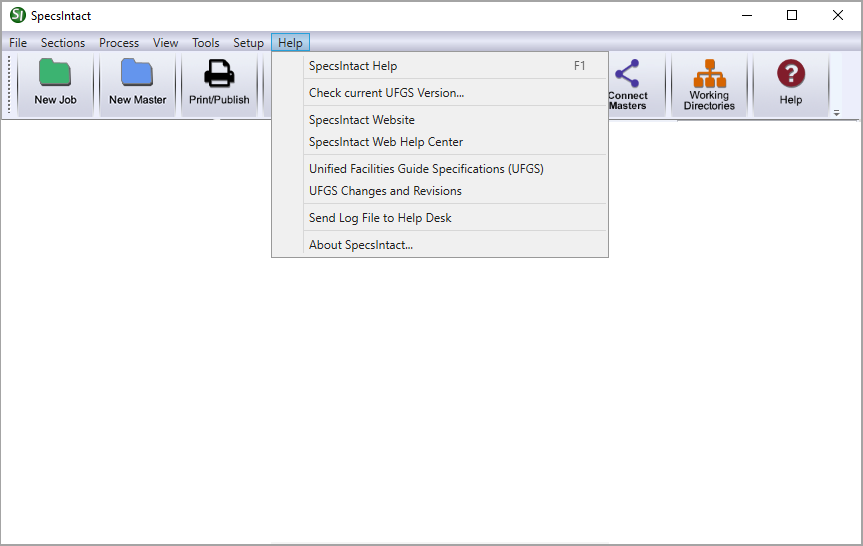Maximize the SpecsIntact window
The height and width of the screenshot is (546, 863).
click(792, 15)
